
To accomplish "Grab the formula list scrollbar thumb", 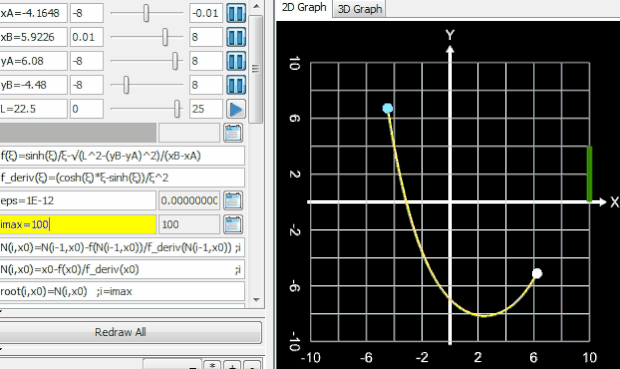I will click(x=256, y=69).
